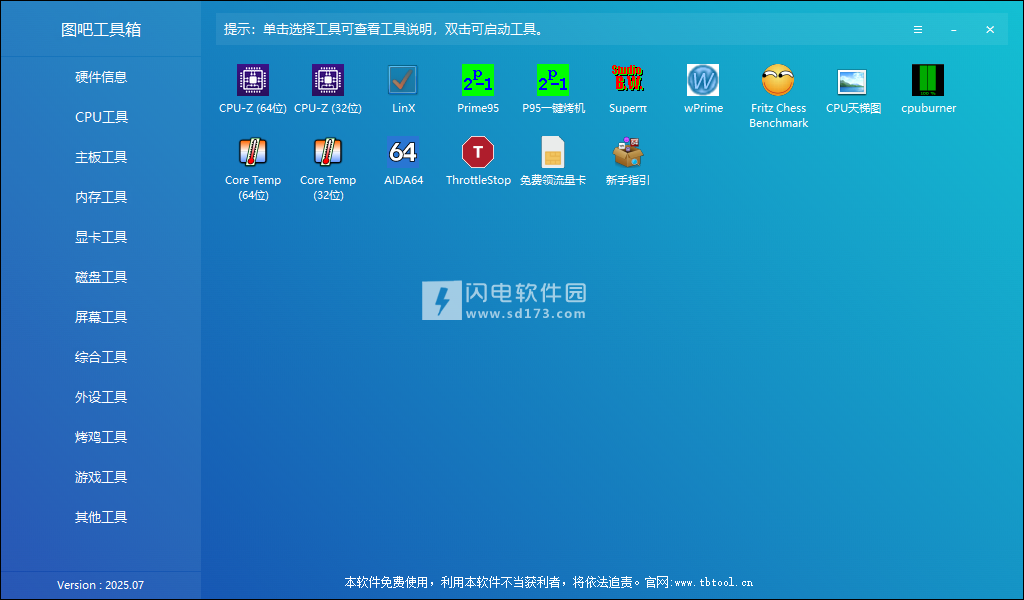
Task: Show the 烤鸡工具 category
Action: 101,437
